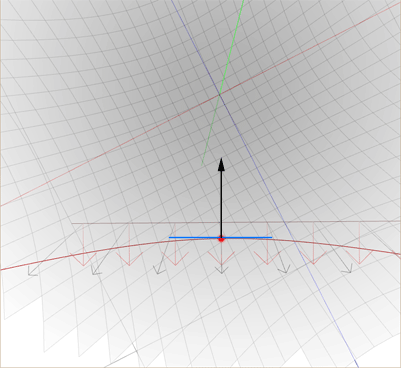The image size is (401, 368).
Task: Click the curved red line at its right end
Action: [x=398, y=254]
